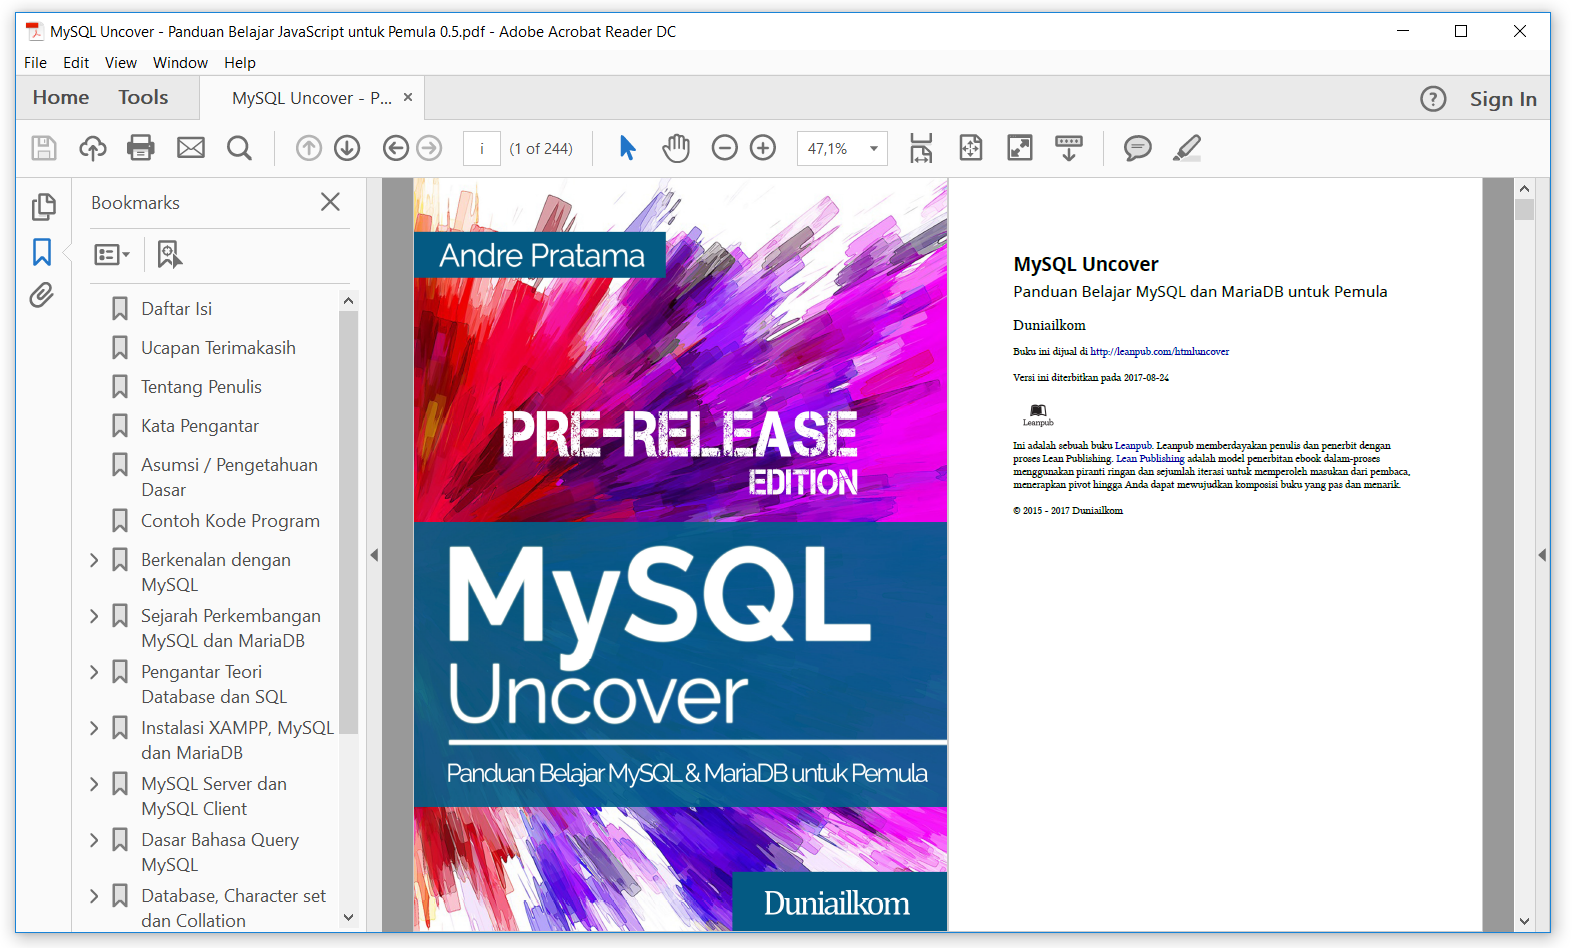Zoom out with the minus icon
1572x948 pixels.
(x=725, y=148)
